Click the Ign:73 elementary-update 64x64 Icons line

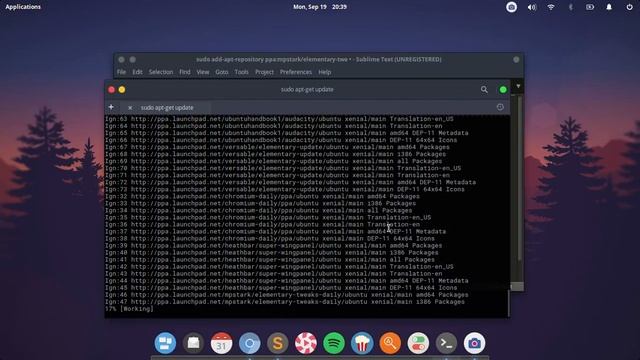click(x=285, y=189)
